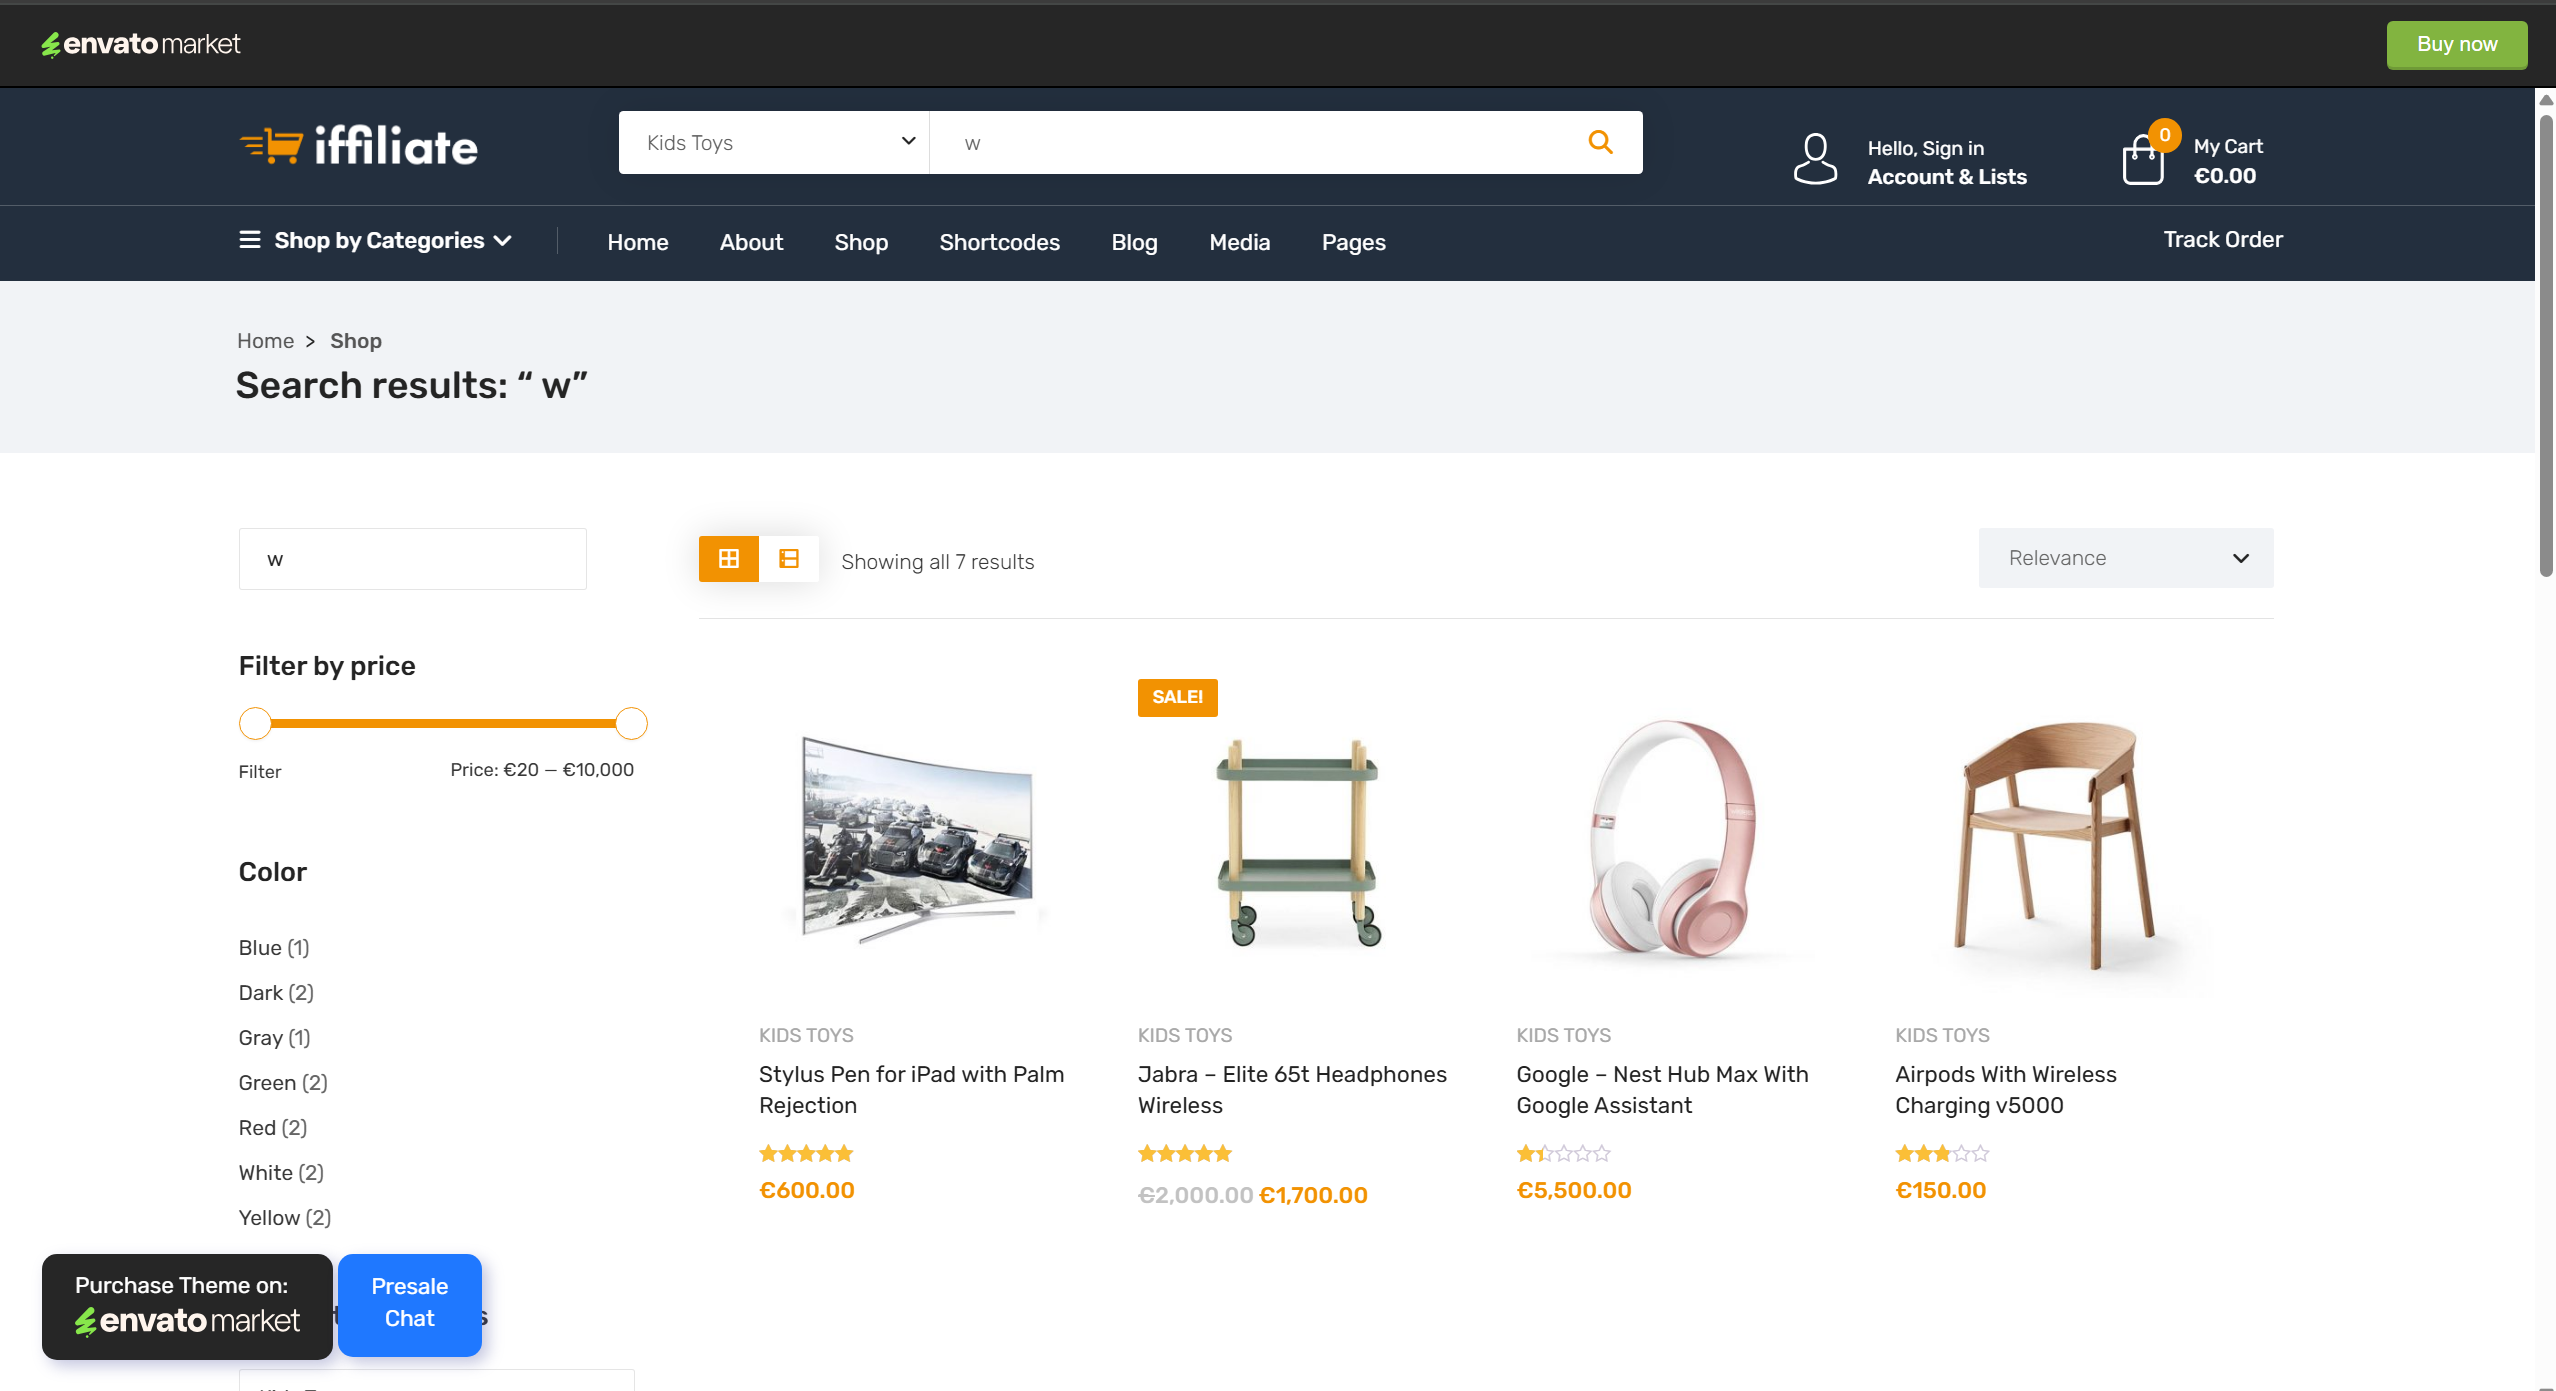Image resolution: width=2556 pixels, height=1391 pixels.
Task: Click the SALE! badge on Jabra product
Action: point(1177,697)
